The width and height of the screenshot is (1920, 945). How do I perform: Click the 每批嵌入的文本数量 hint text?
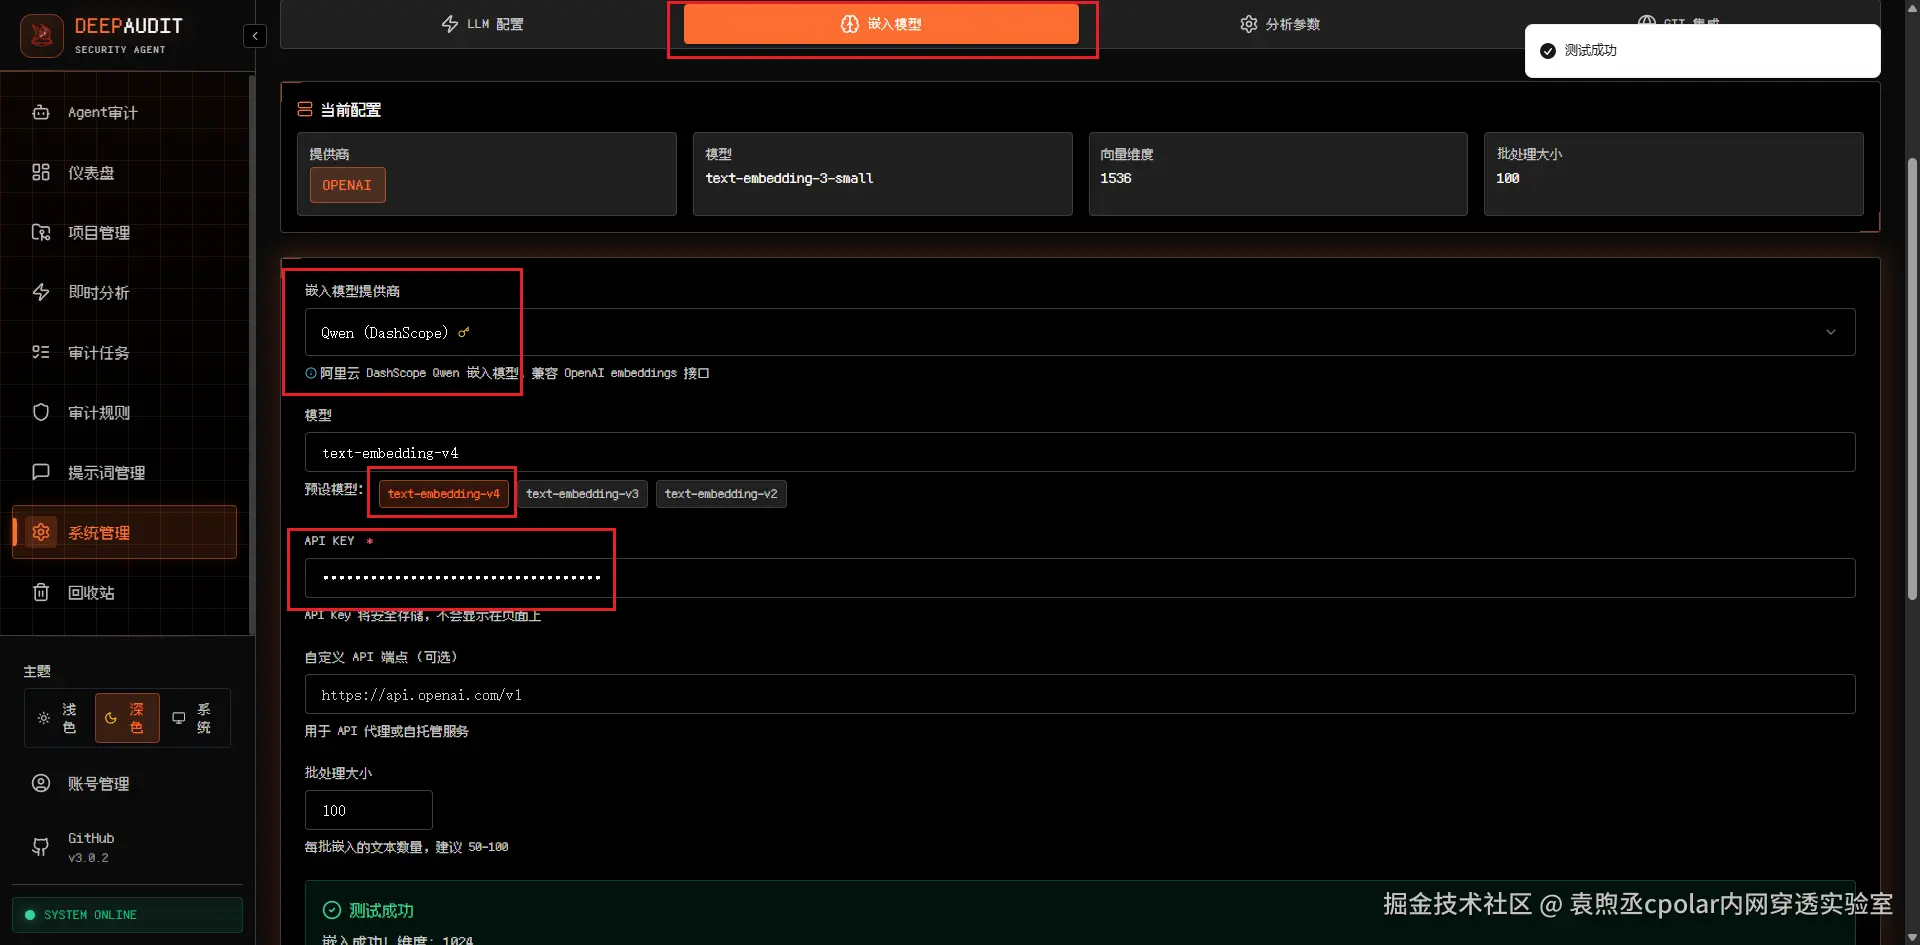pos(407,847)
